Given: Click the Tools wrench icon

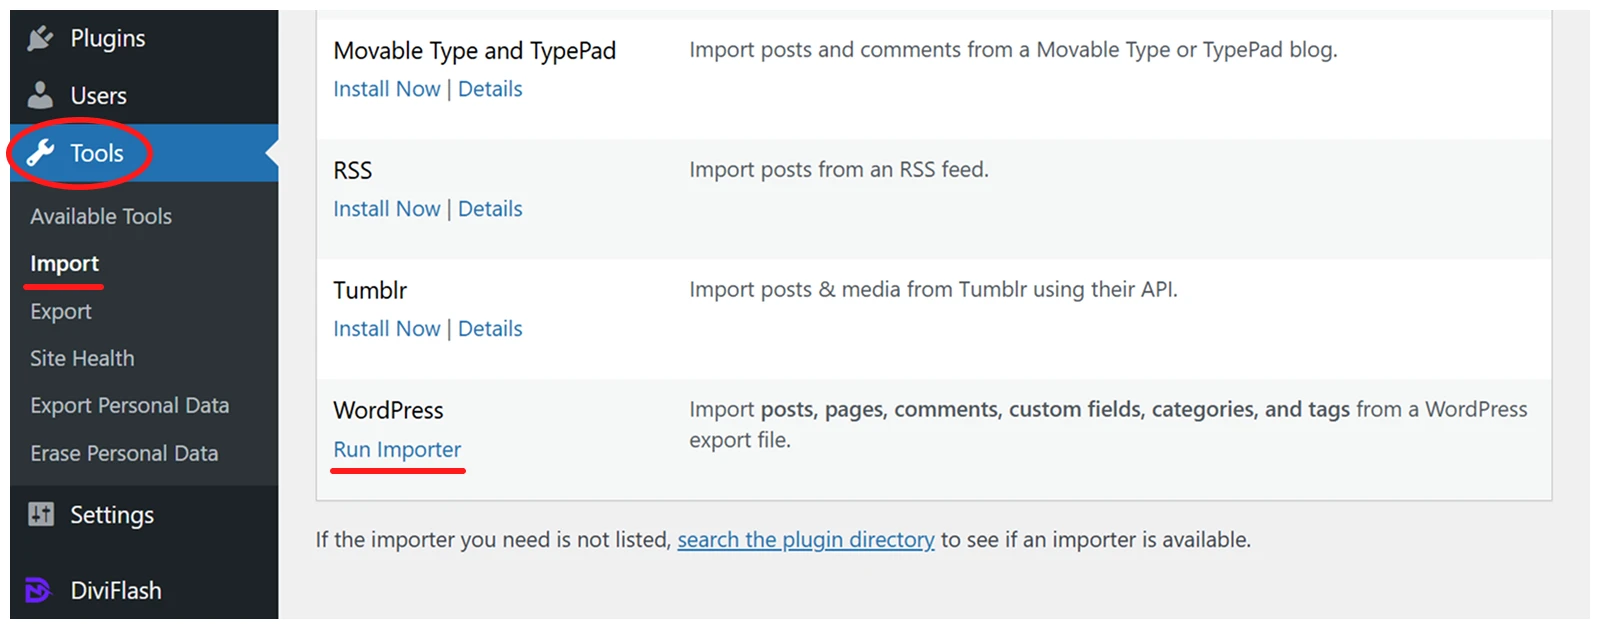Looking at the screenshot, I should pyautogui.click(x=40, y=153).
